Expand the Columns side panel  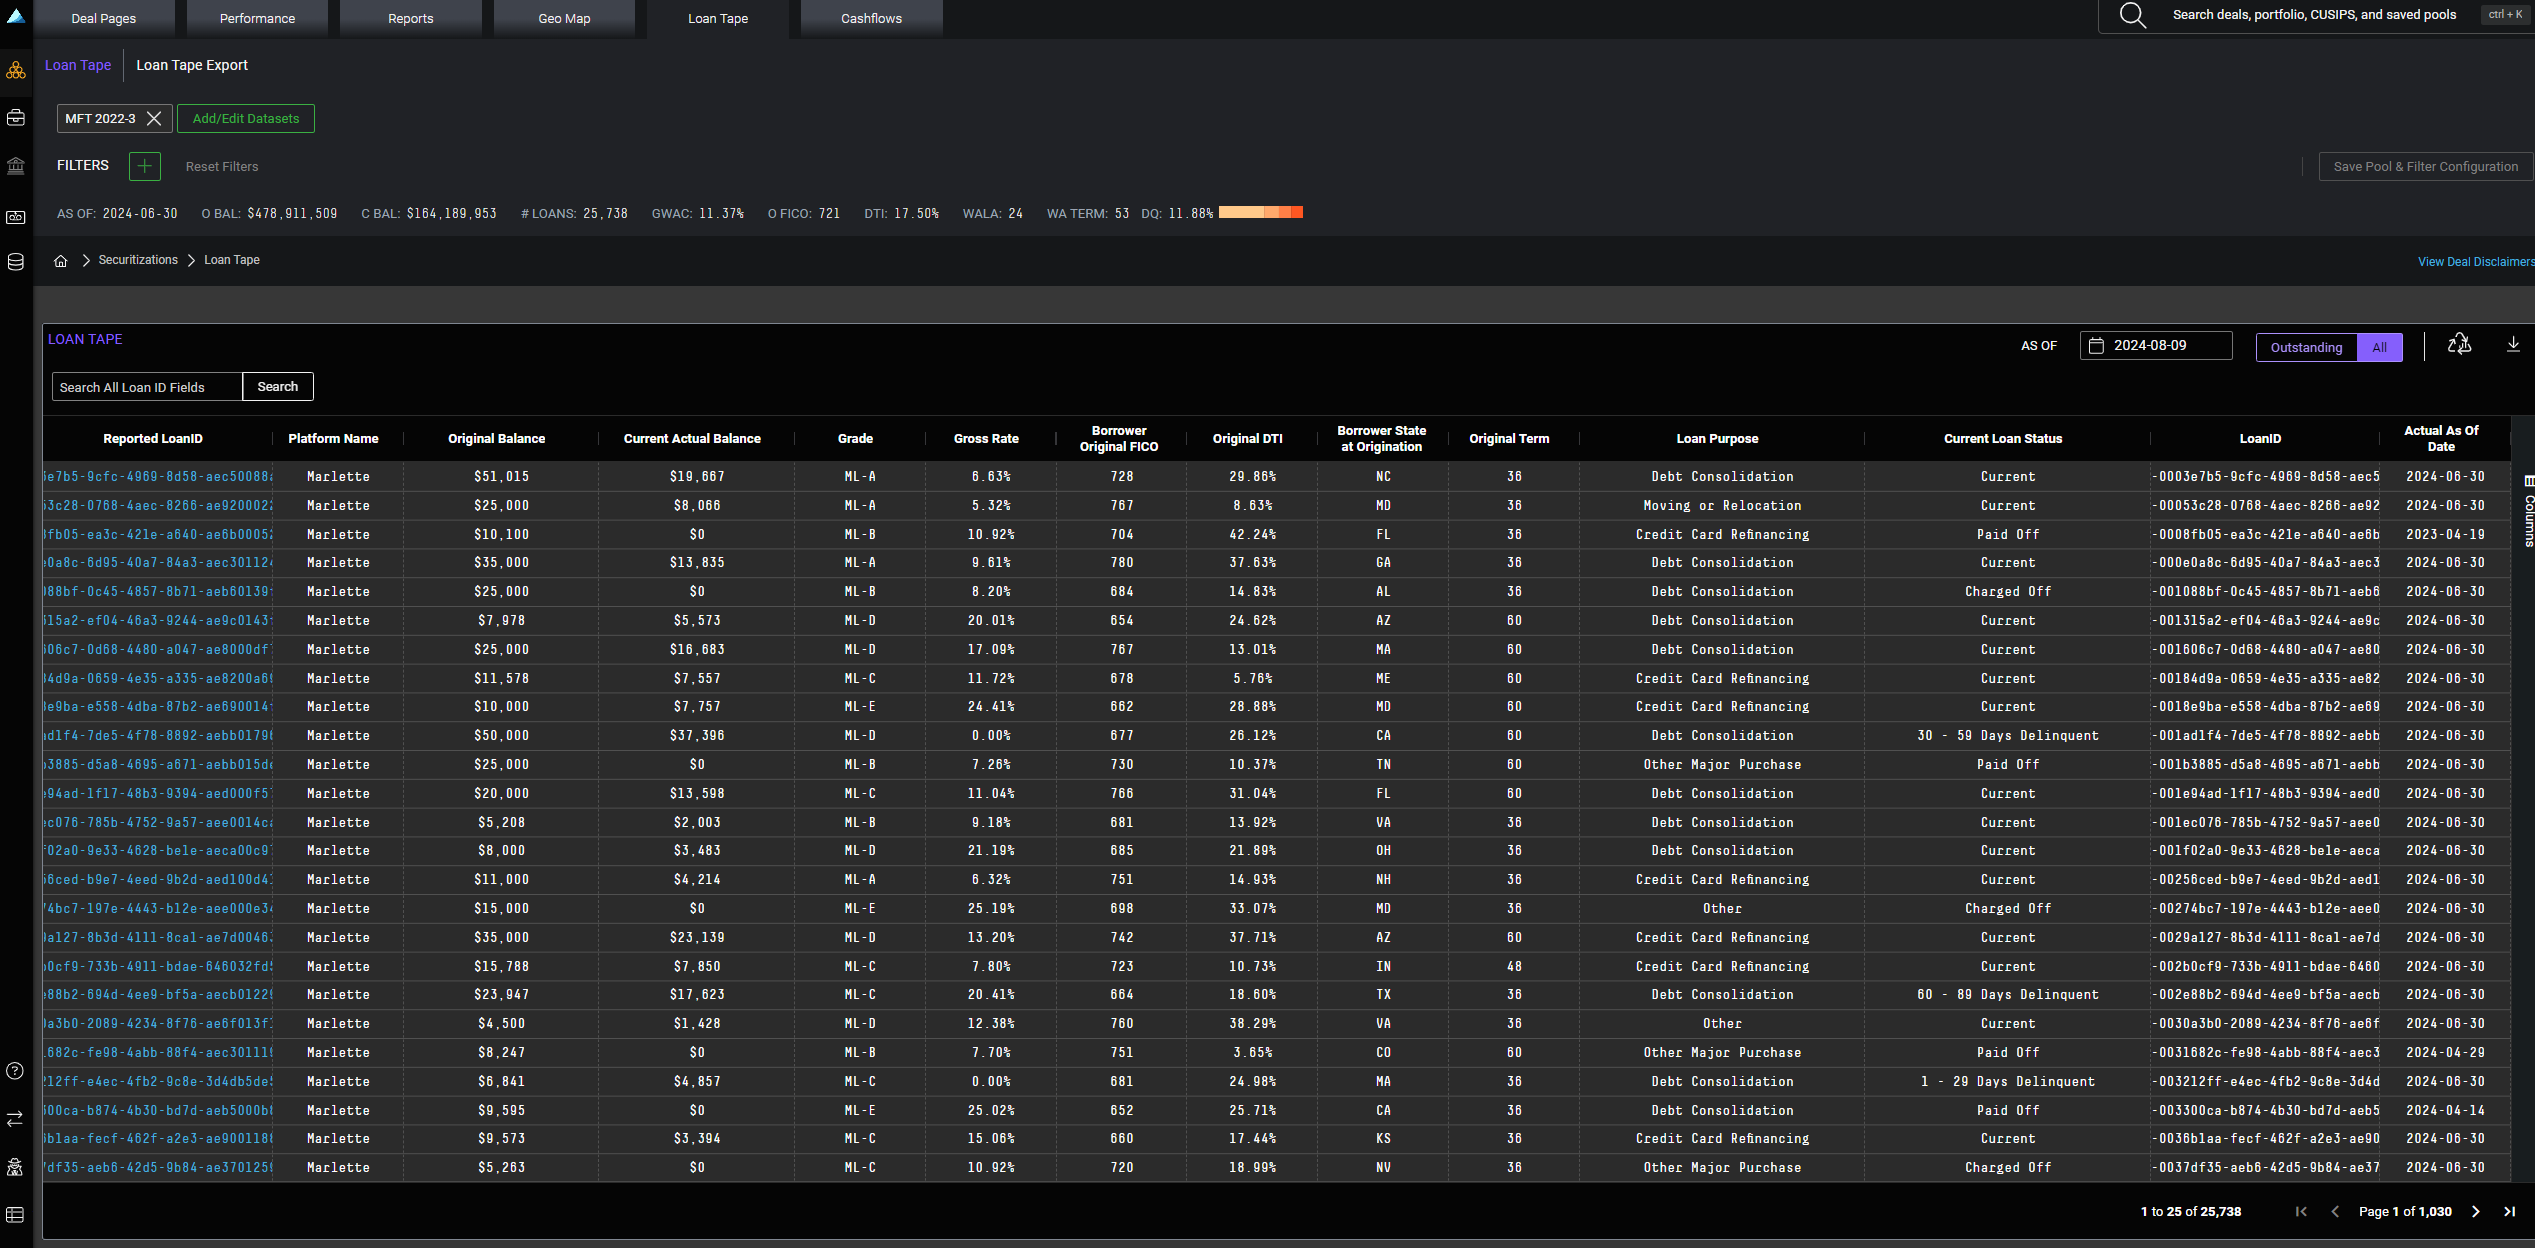click(x=2528, y=510)
